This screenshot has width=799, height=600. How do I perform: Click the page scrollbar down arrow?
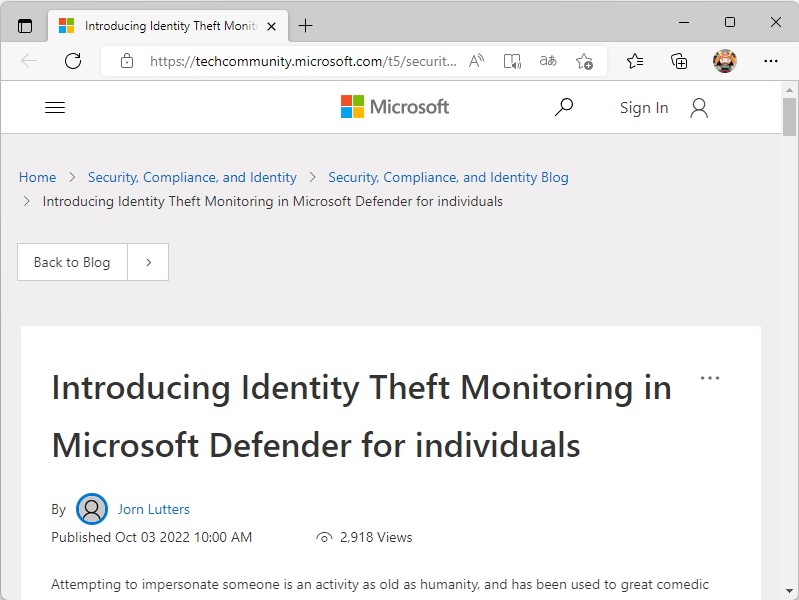789,591
